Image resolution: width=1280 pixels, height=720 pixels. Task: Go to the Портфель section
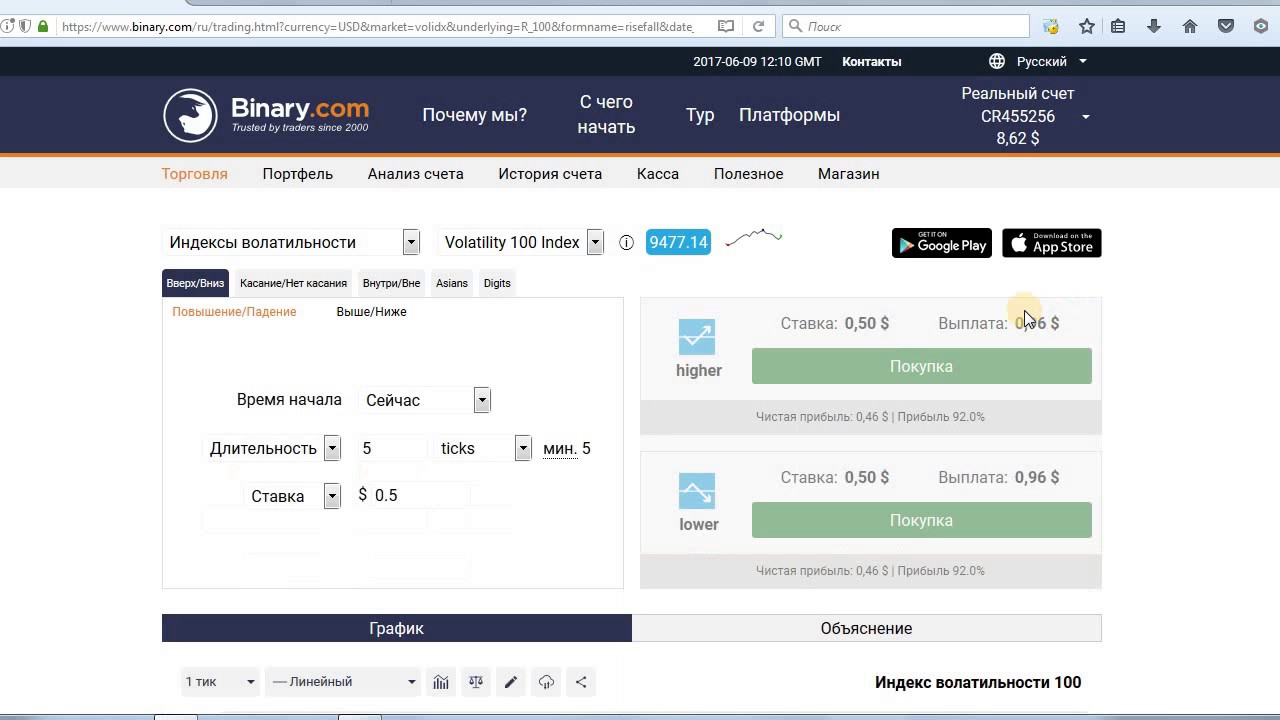[x=298, y=174]
